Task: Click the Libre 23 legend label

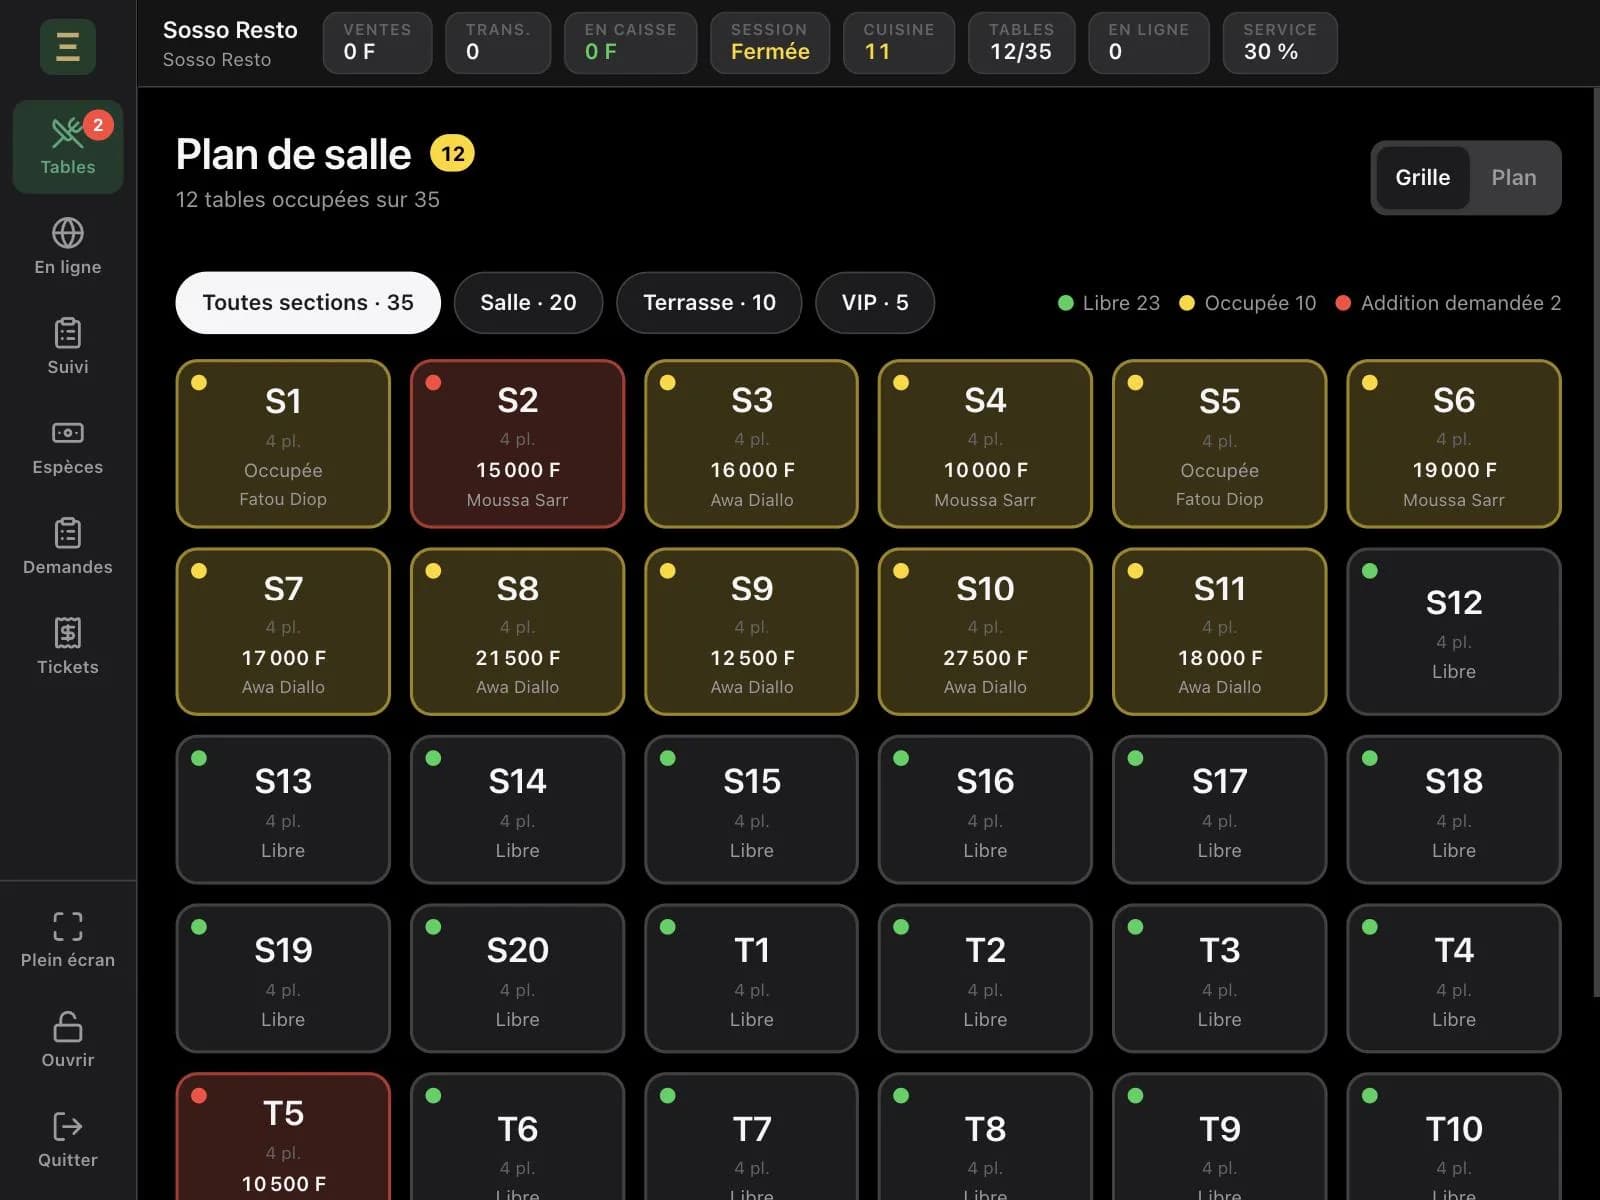Action: pos(1109,303)
